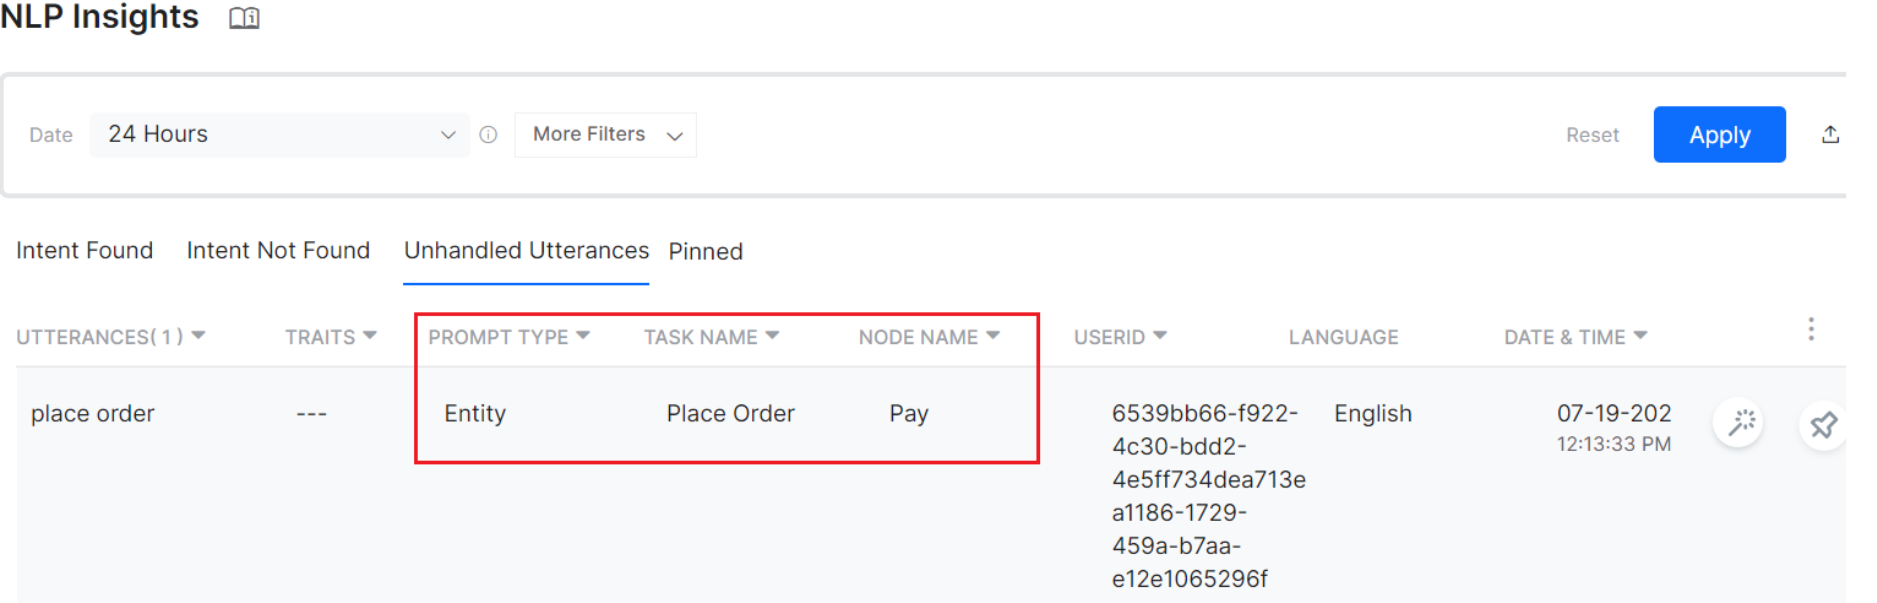Filter by Prompt Type column
Image resolution: width=1877 pixels, height=603 pixels.
tap(583, 336)
